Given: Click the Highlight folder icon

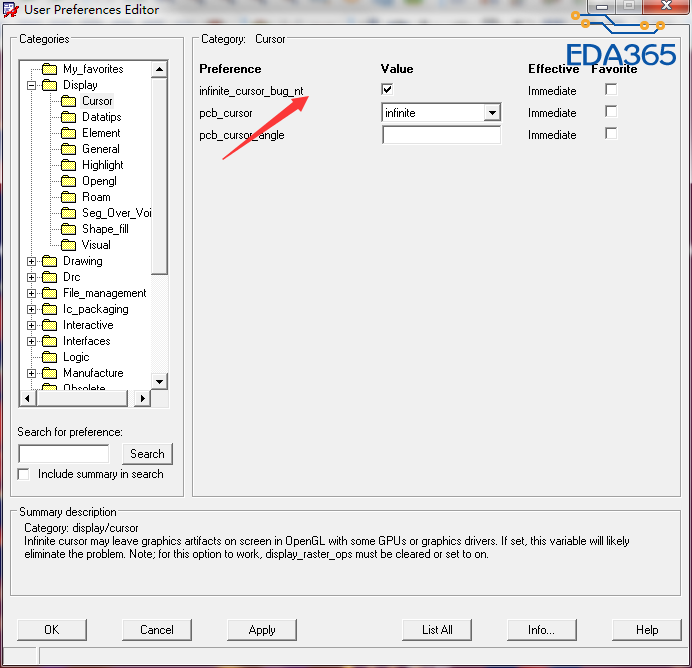Looking at the screenshot, I should pos(68,165).
